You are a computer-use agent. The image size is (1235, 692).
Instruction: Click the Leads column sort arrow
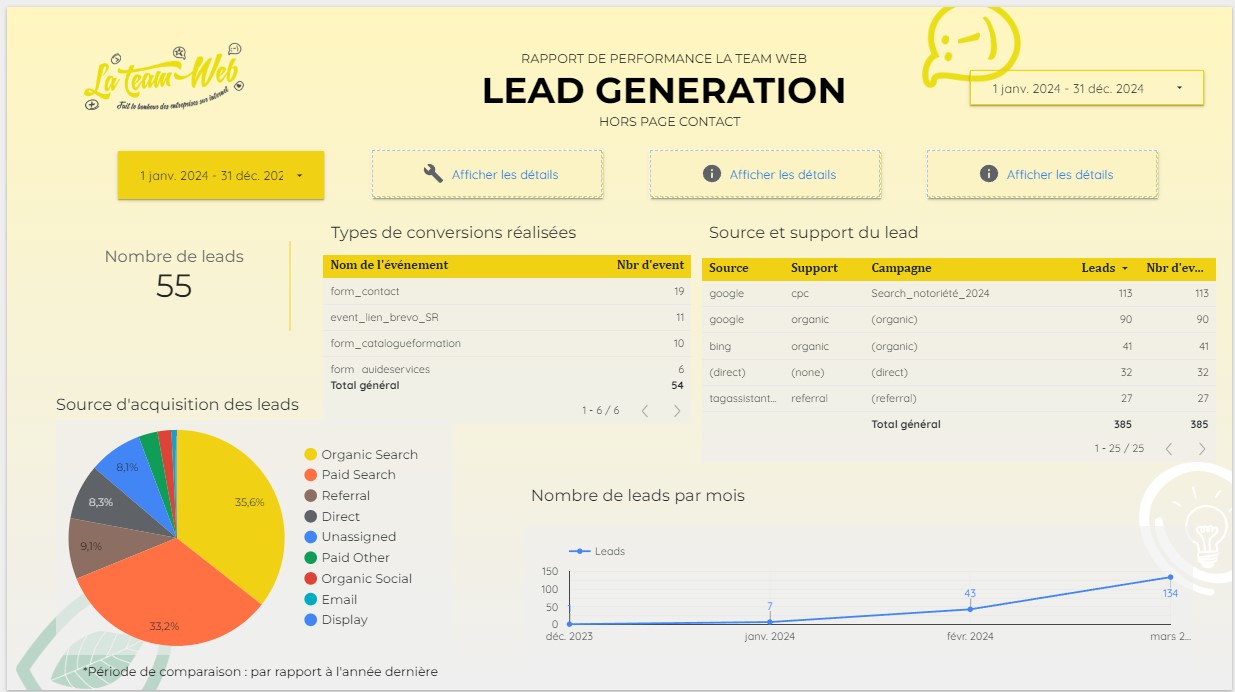pos(1125,269)
